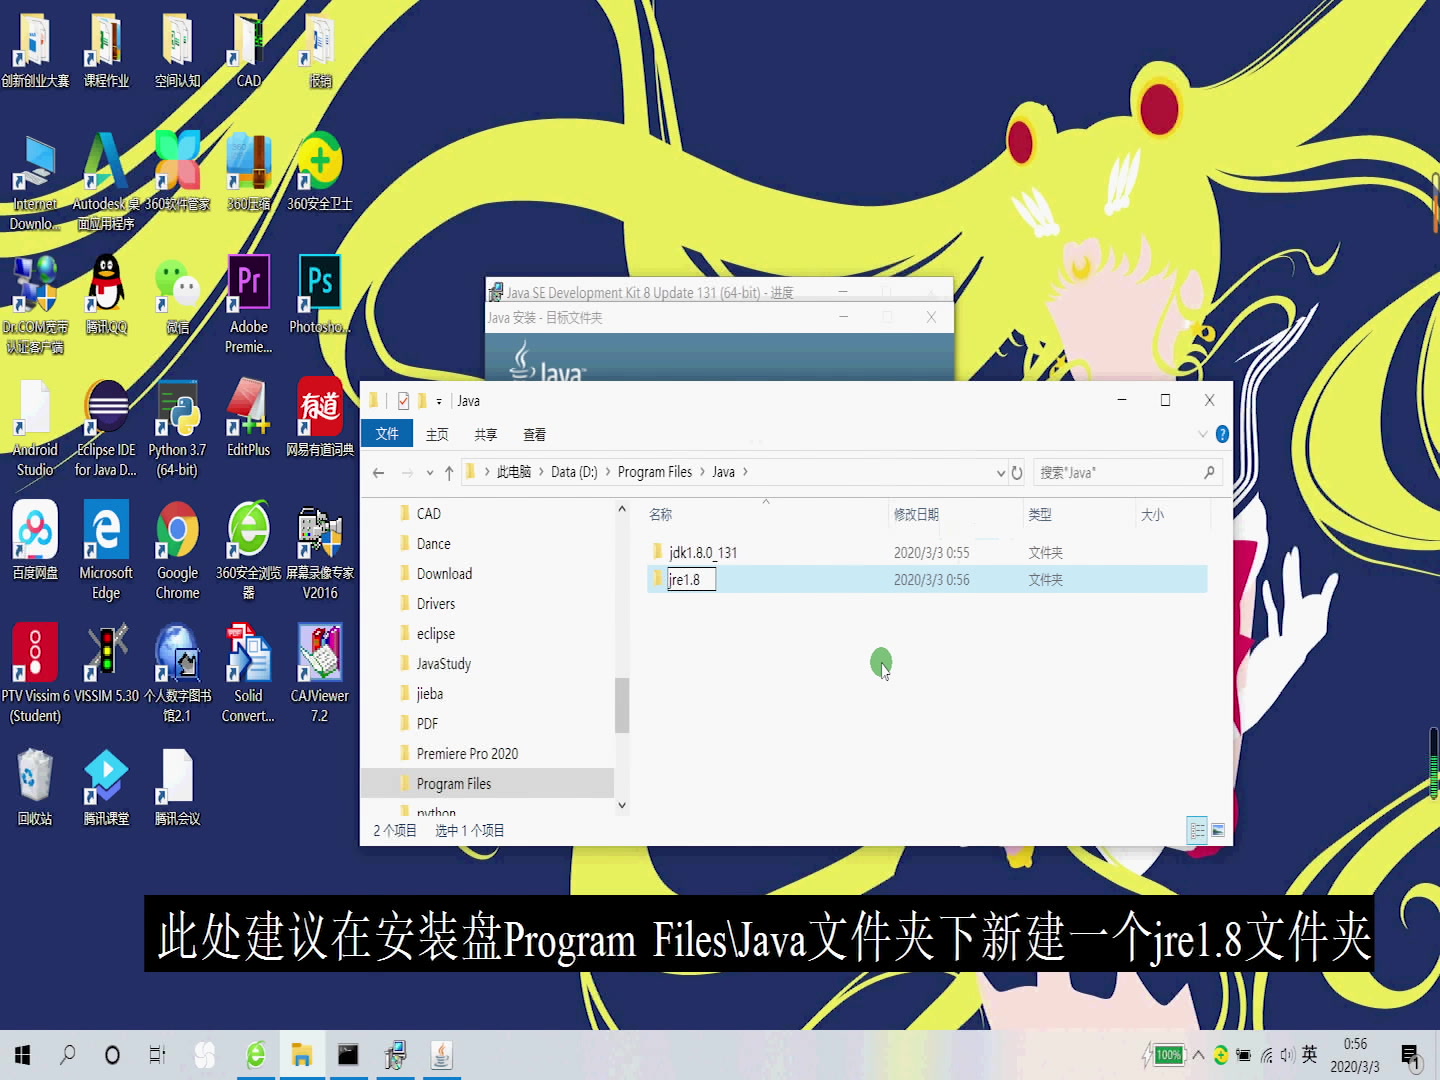Click the taskbar search magnifier icon
1440x1080 pixels.
68,1055
